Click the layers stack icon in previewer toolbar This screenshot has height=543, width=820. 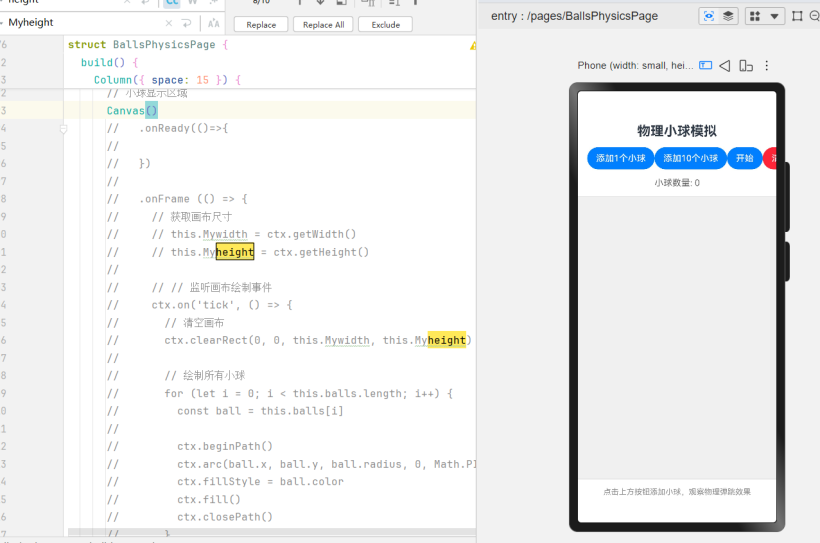729,16
